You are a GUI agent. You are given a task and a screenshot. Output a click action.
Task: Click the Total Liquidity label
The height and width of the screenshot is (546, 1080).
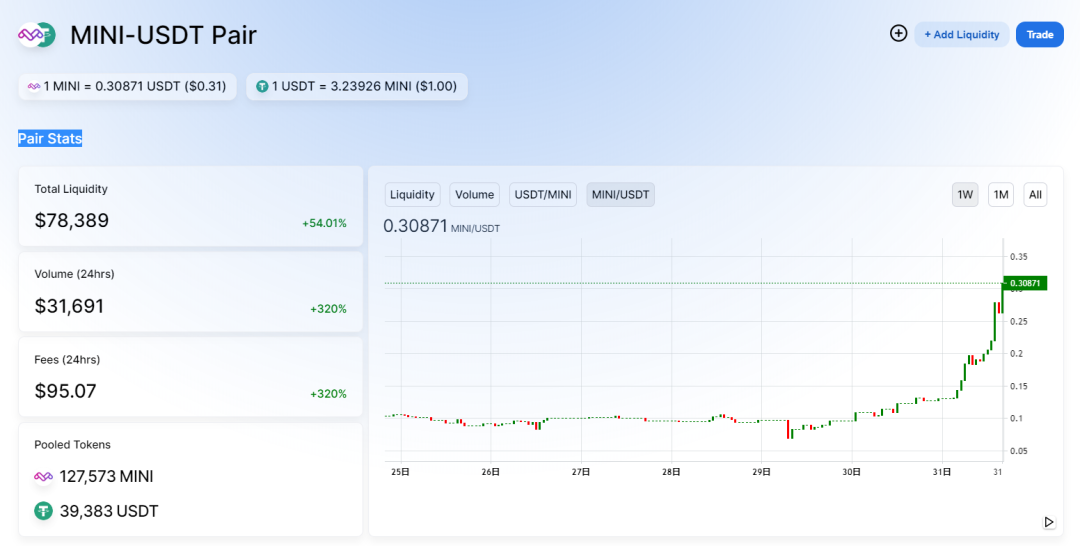click(x=71, y=189)
